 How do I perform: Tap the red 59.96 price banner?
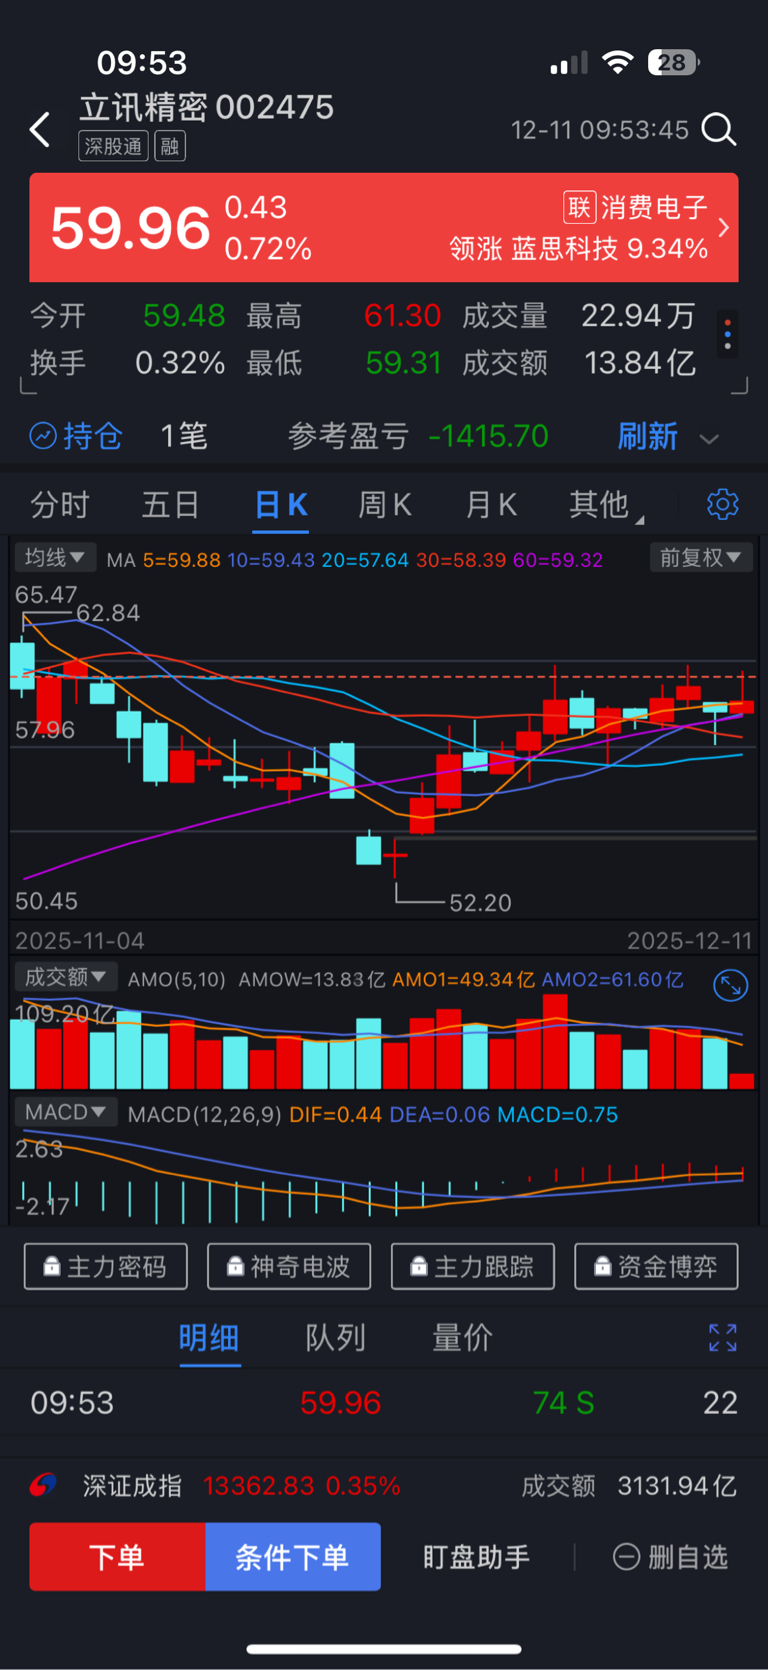(x=384, y=228)
